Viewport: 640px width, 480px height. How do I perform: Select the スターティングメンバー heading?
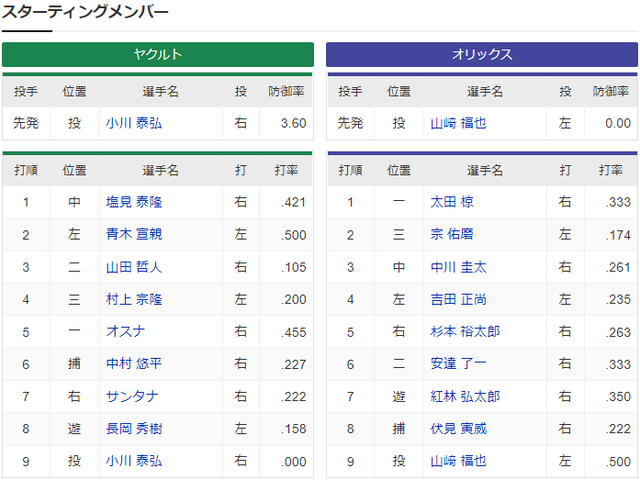pyautogui.click(x=85, y=12)
